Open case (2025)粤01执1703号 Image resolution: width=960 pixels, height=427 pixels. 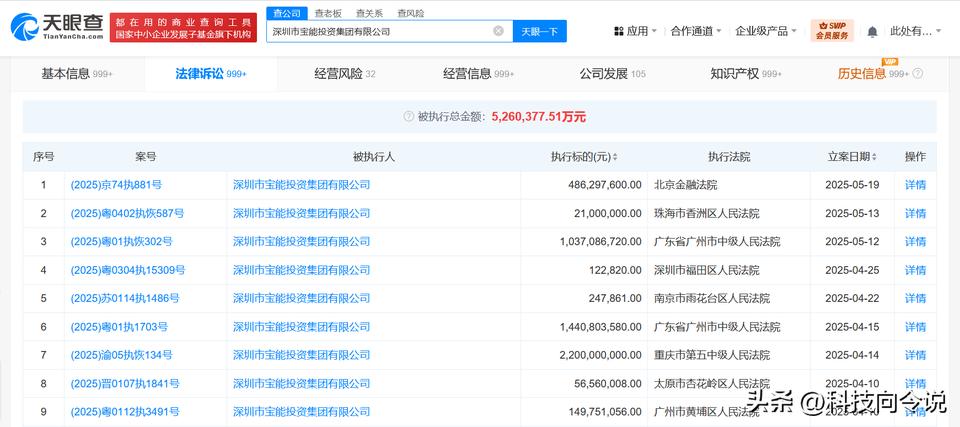119,327
